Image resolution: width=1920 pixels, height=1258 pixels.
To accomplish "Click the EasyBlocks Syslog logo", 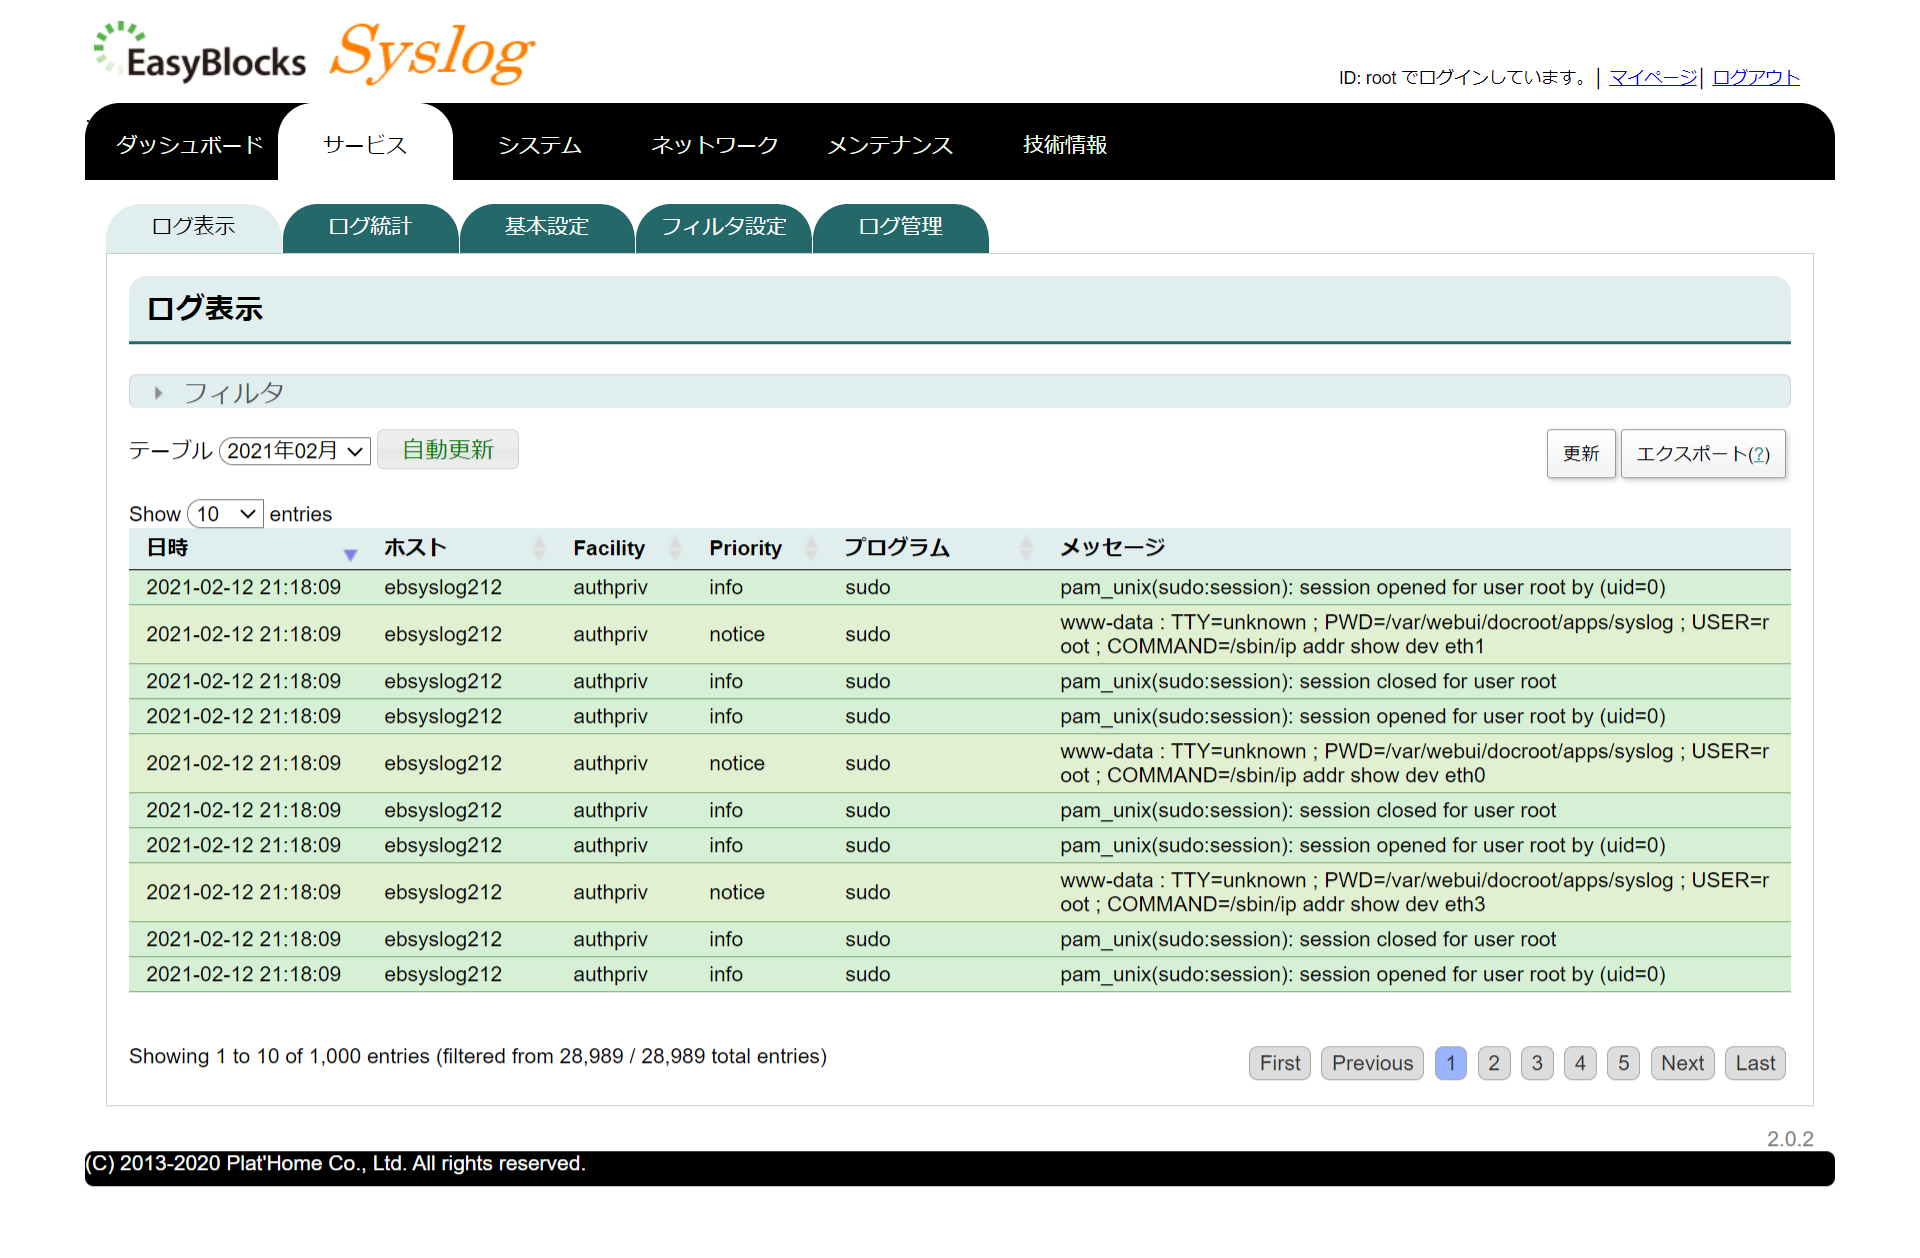I will pyautogui.click(x=314, y=54).
